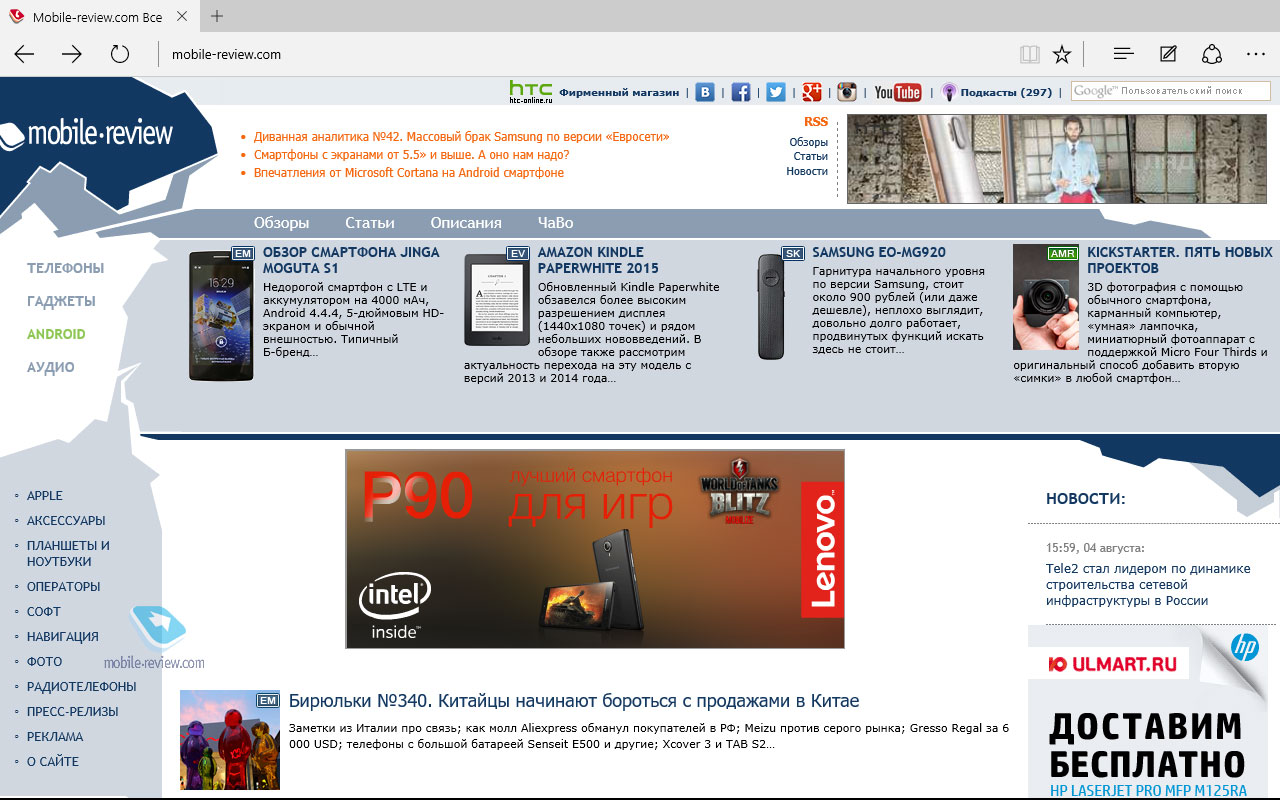Image resolution: width=1280 pixels, height=800 pixels.
Task: Select ТЕЛЕФОНЫ in the side menu
Action: coord(65,268)
